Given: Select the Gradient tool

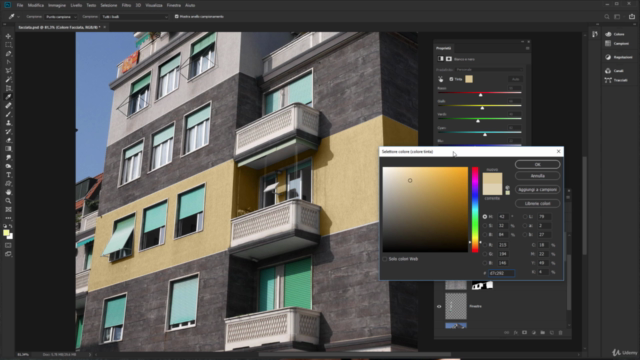Looking at the screenshot, I should (8, 149).
